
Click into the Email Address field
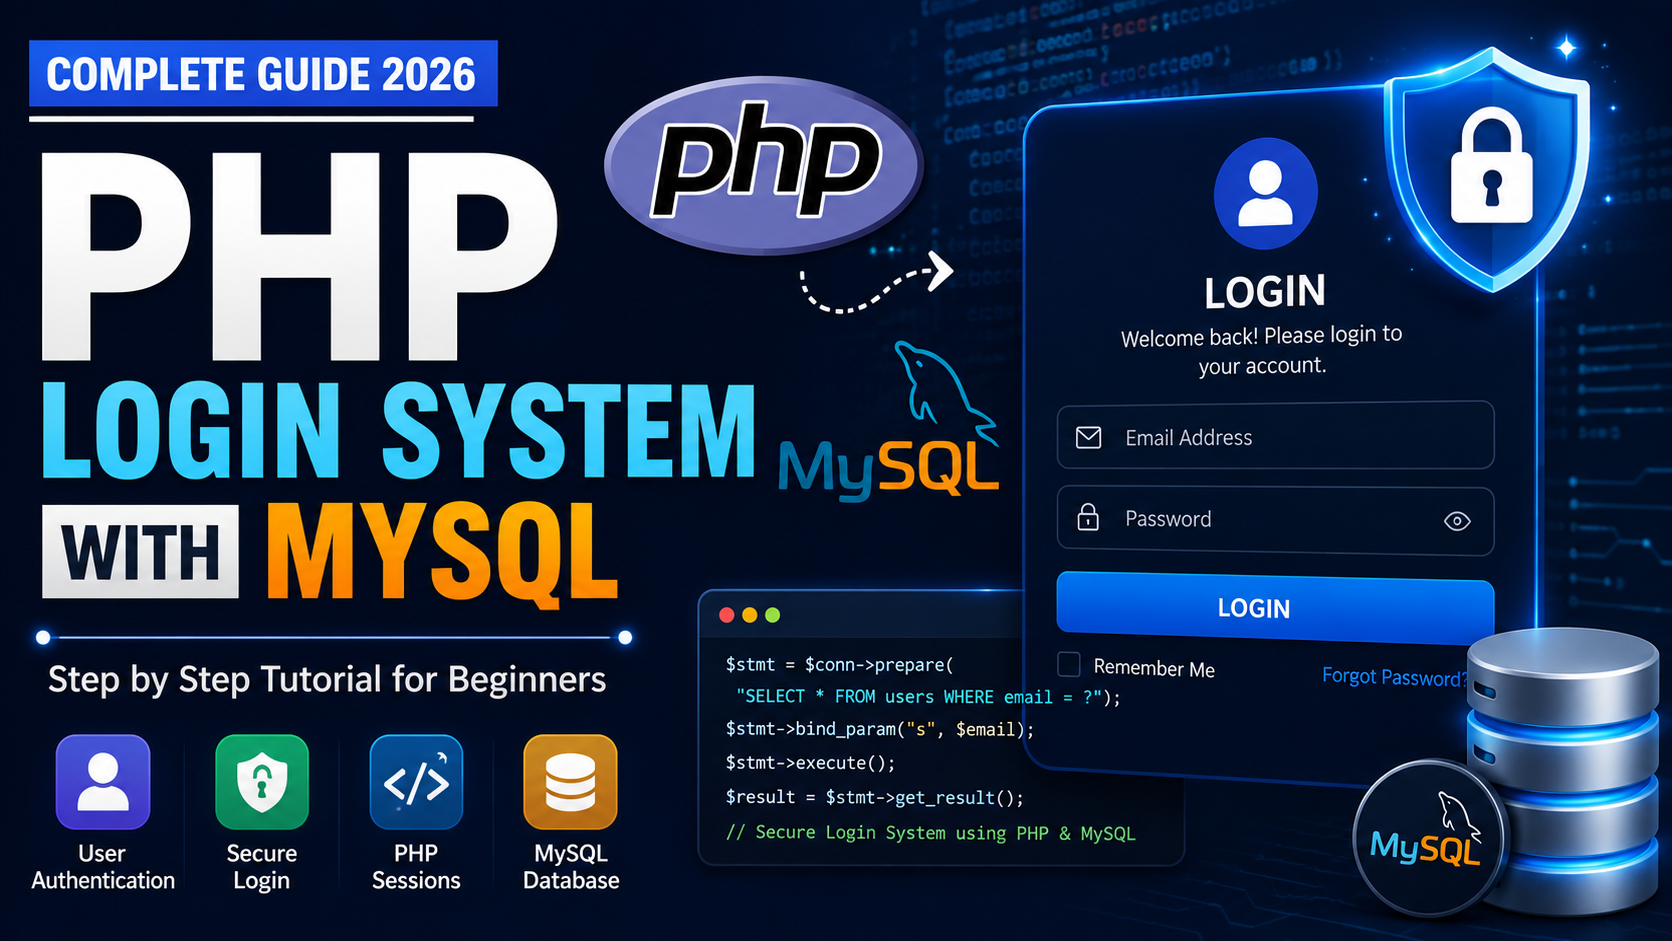pos(1275,436)
